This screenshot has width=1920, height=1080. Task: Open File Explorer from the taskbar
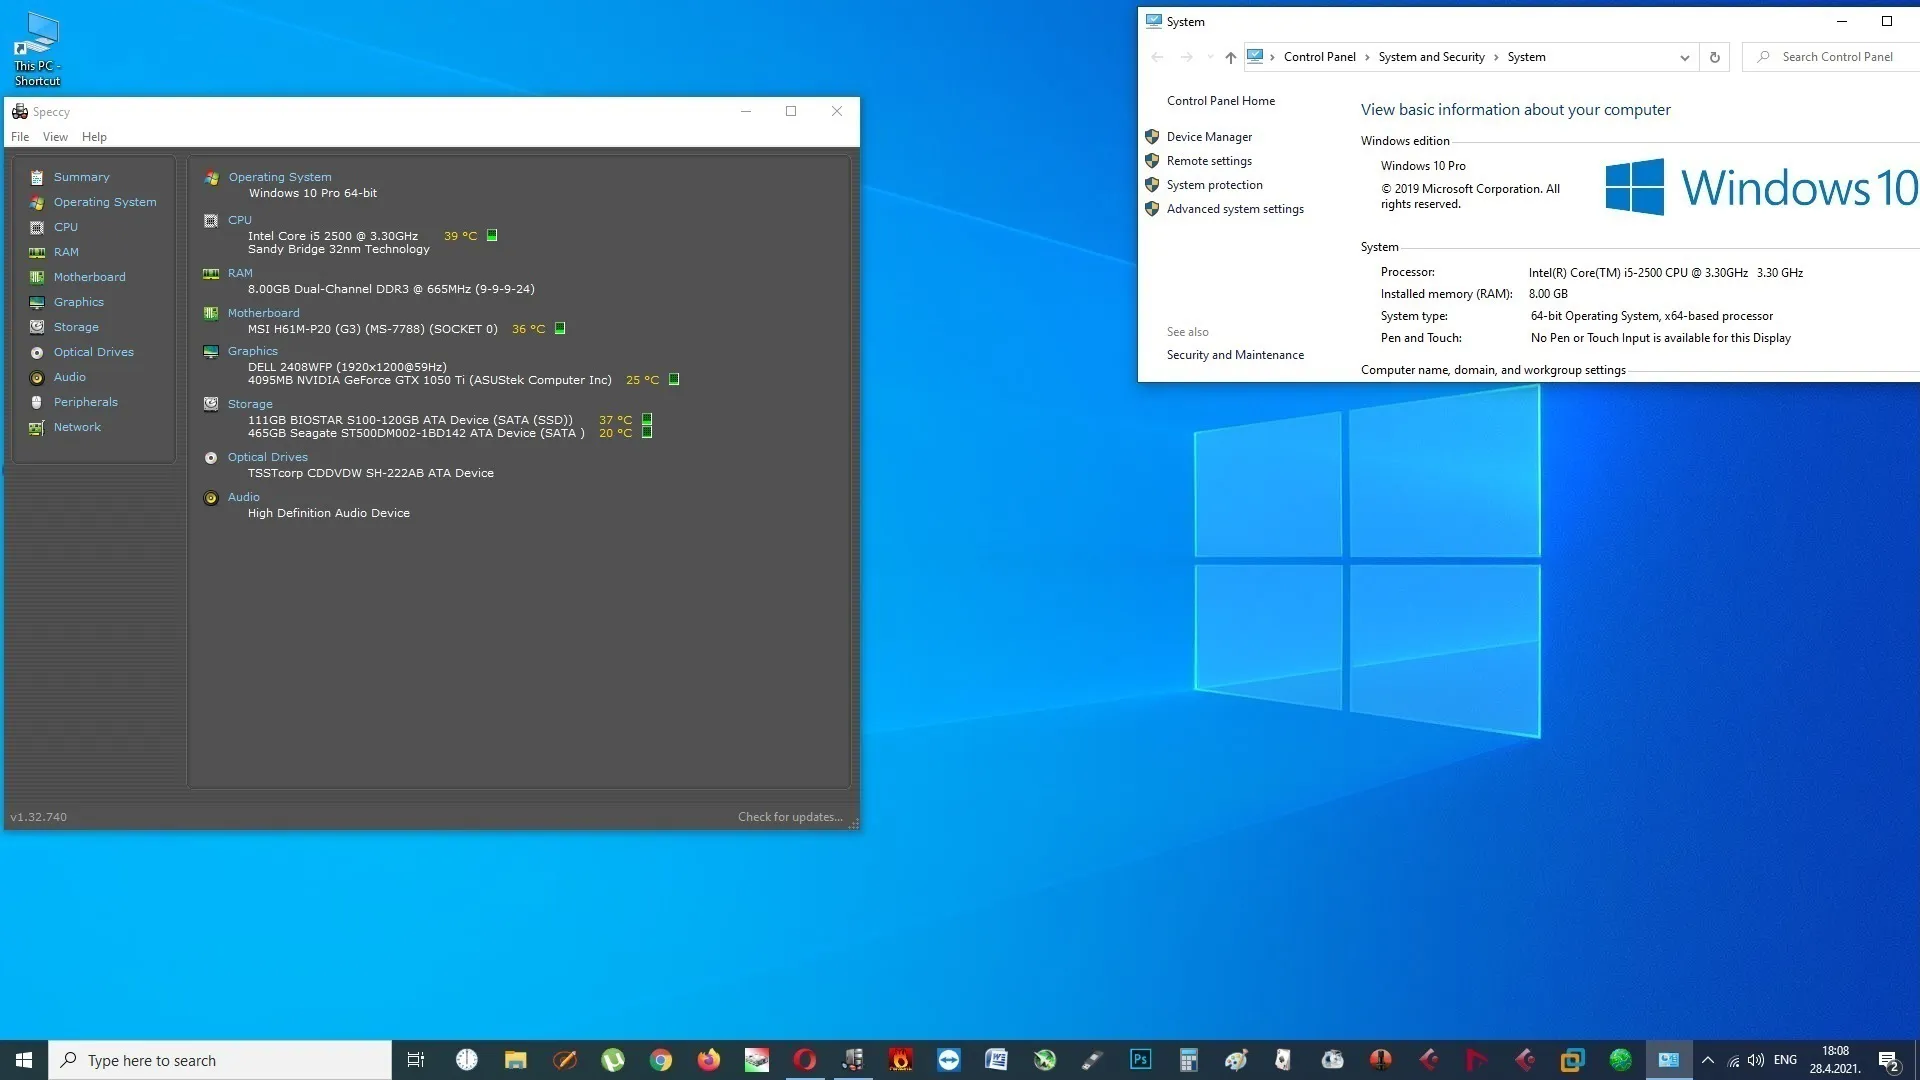[515, 1060]
